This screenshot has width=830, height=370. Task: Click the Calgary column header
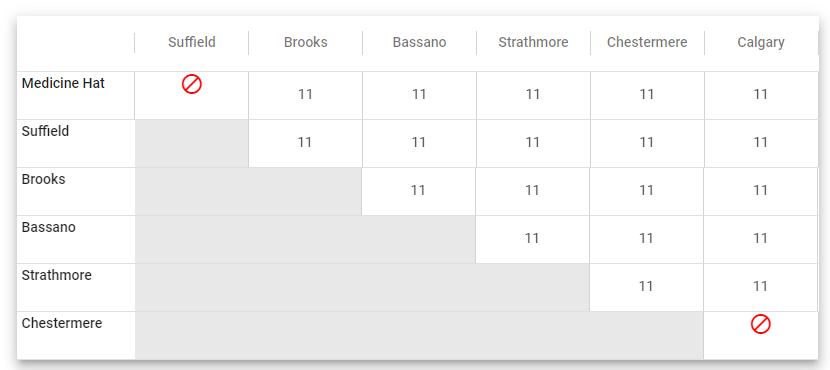[761, 42]
